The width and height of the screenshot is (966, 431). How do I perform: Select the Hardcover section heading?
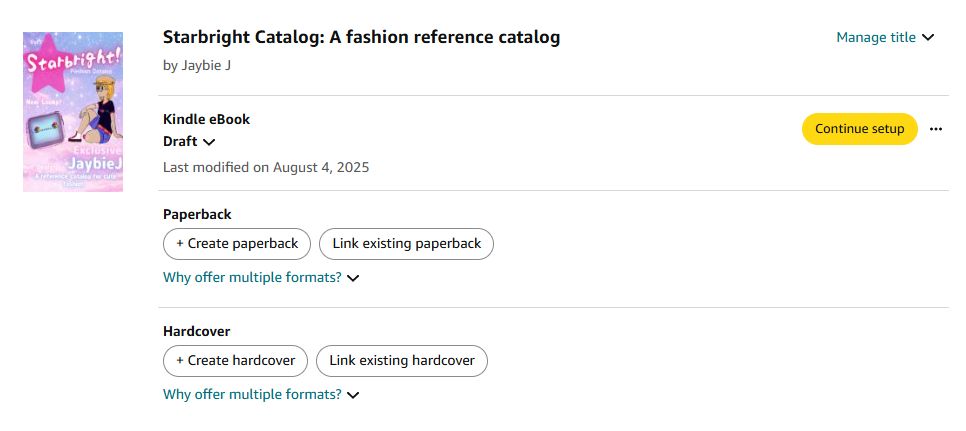pyautogui.click(x=196, y=331)
